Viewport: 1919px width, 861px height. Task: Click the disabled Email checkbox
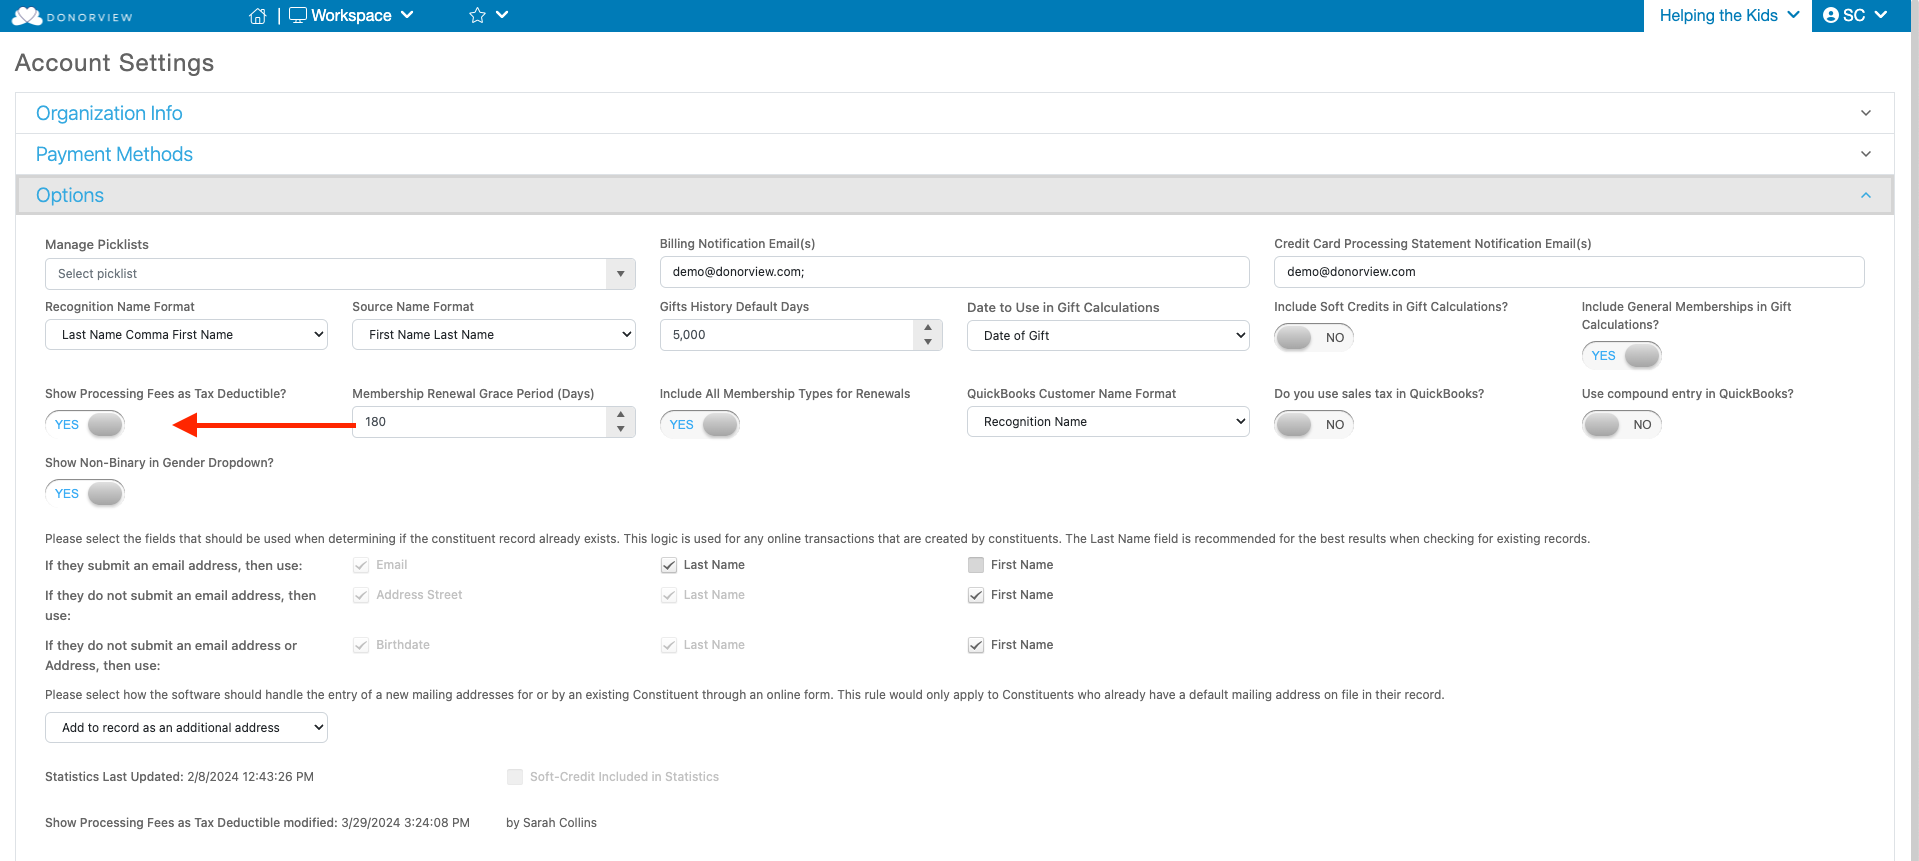(361, 565)
